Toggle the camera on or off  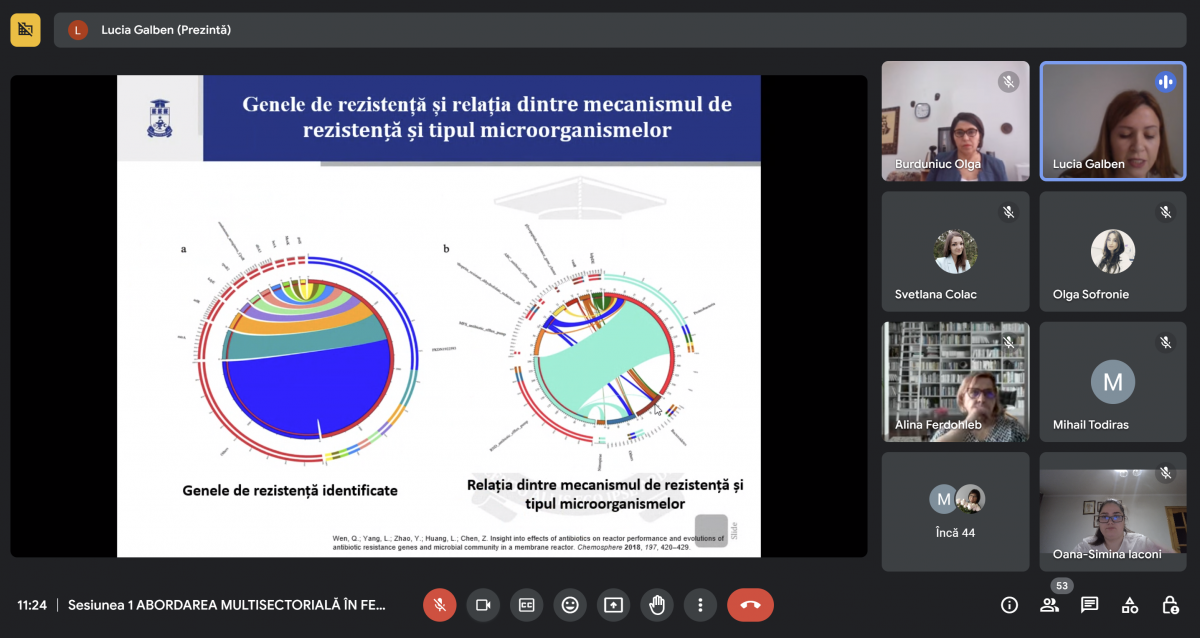[482, 605]
